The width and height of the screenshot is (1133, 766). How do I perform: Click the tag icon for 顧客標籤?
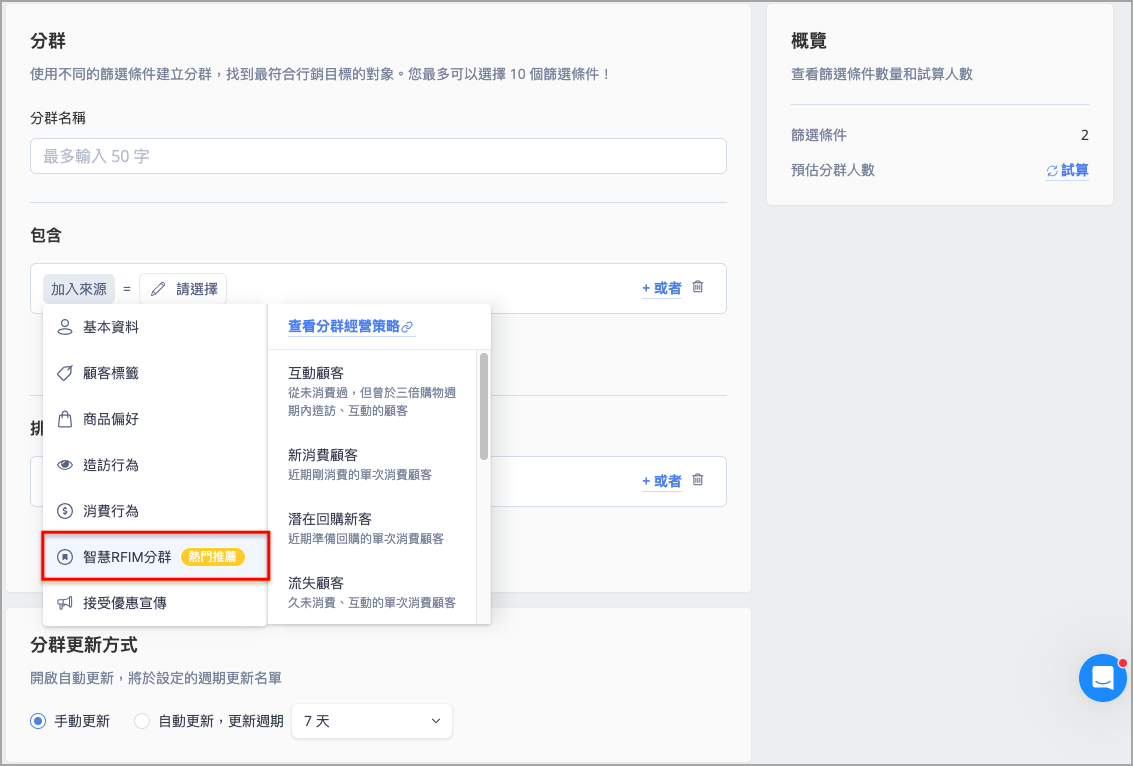(65, 373)
